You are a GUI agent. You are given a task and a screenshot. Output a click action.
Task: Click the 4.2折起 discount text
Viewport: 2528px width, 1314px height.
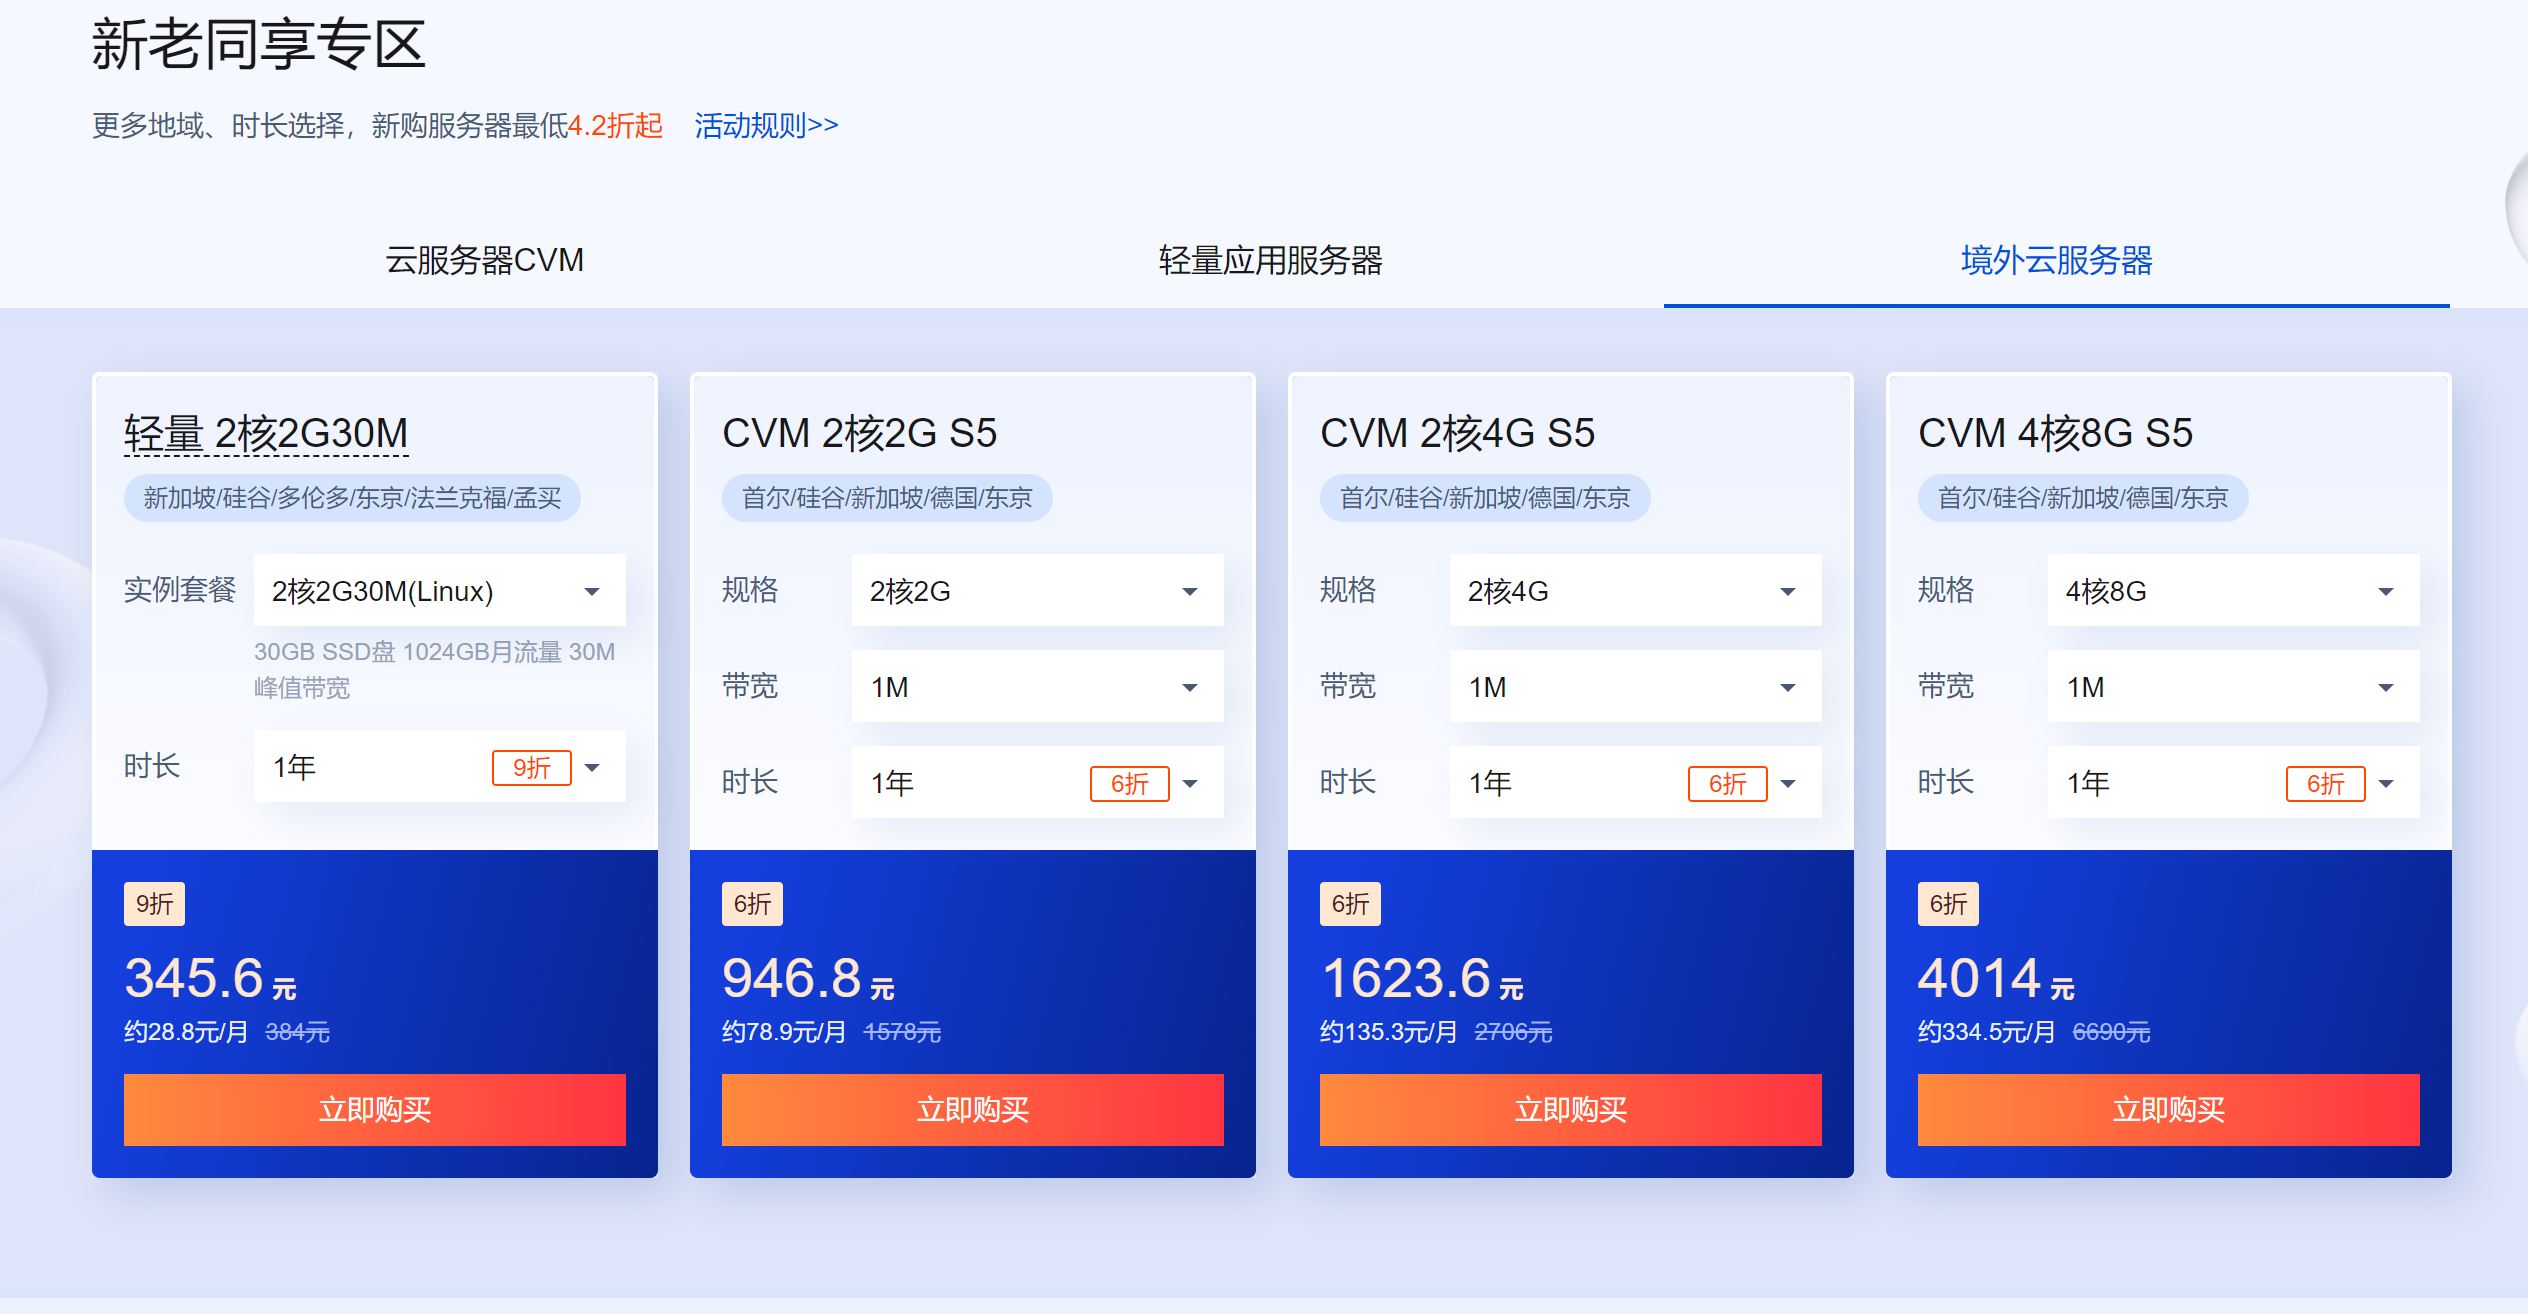coord(615,125)
